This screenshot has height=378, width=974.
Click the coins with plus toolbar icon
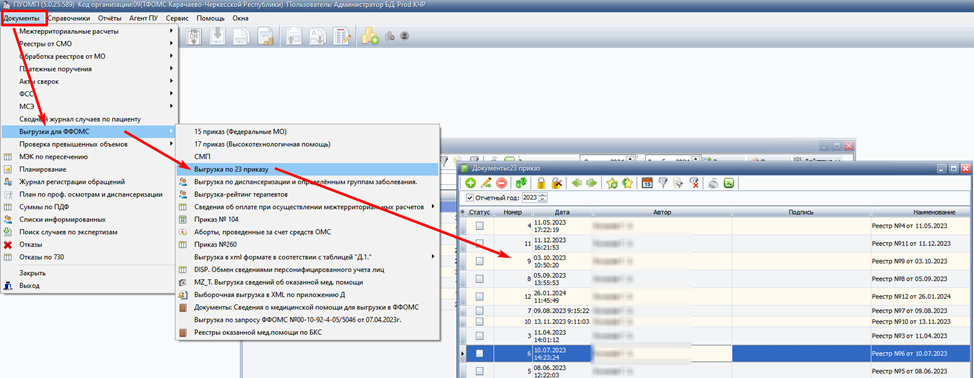pyautogui.click(x=370, y=37)
